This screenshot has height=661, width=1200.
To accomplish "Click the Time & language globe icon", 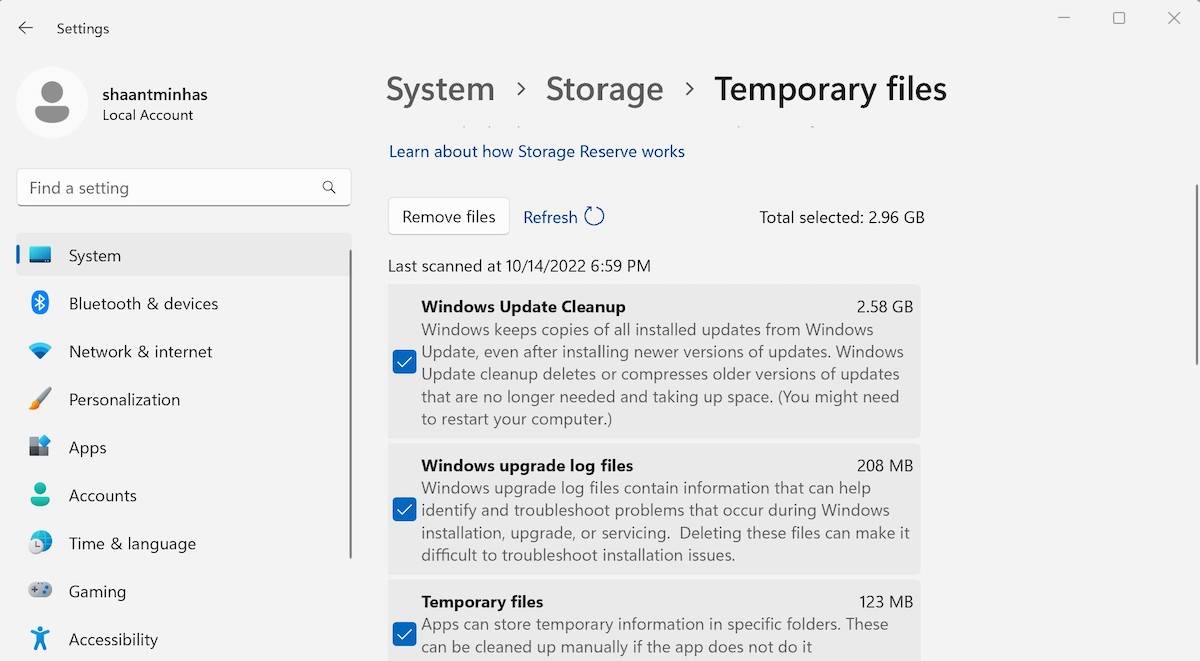I will tap(40, 543).
